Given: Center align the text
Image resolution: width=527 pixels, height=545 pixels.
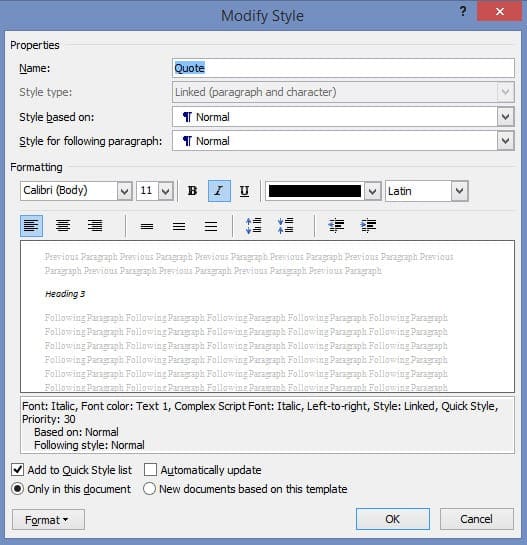Looking at the screenshot, I should point(63,226).
